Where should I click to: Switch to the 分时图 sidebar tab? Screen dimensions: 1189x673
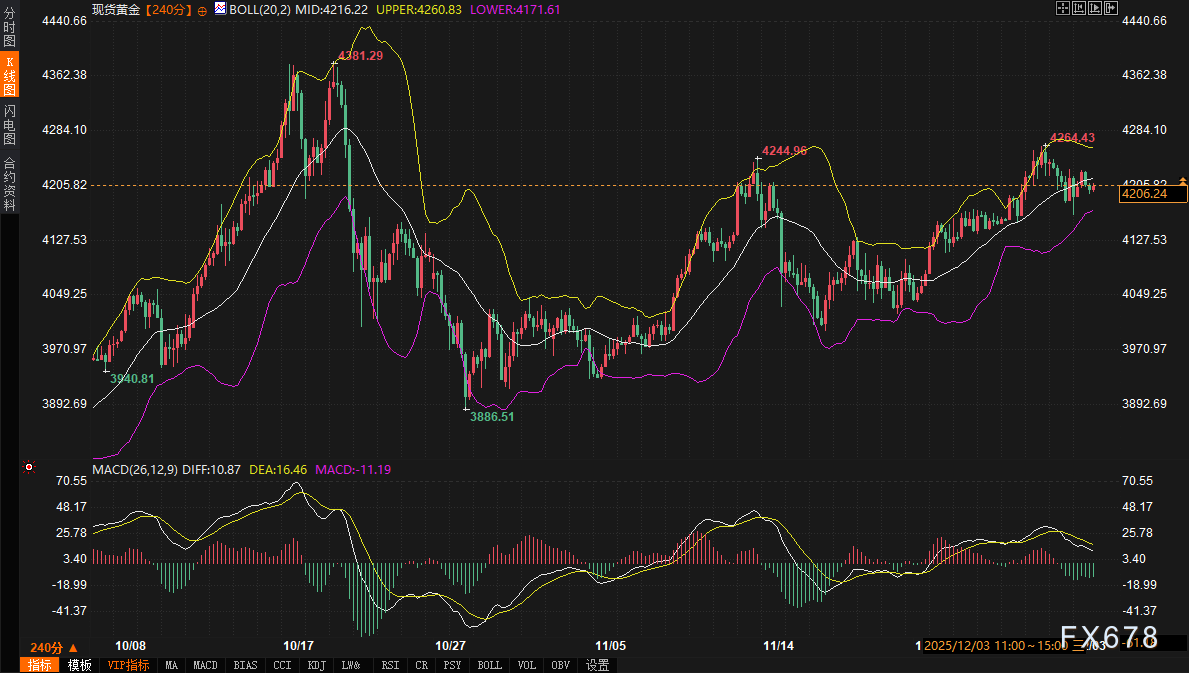(x=9, y=22)
